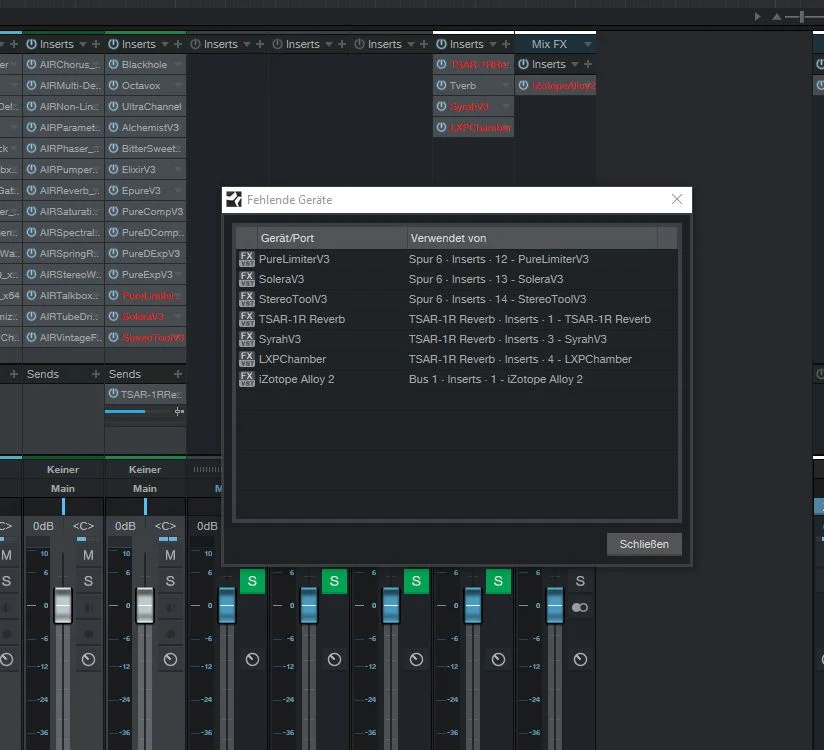Select the PureCompV3 insert slot

click(x=146, y=211)
